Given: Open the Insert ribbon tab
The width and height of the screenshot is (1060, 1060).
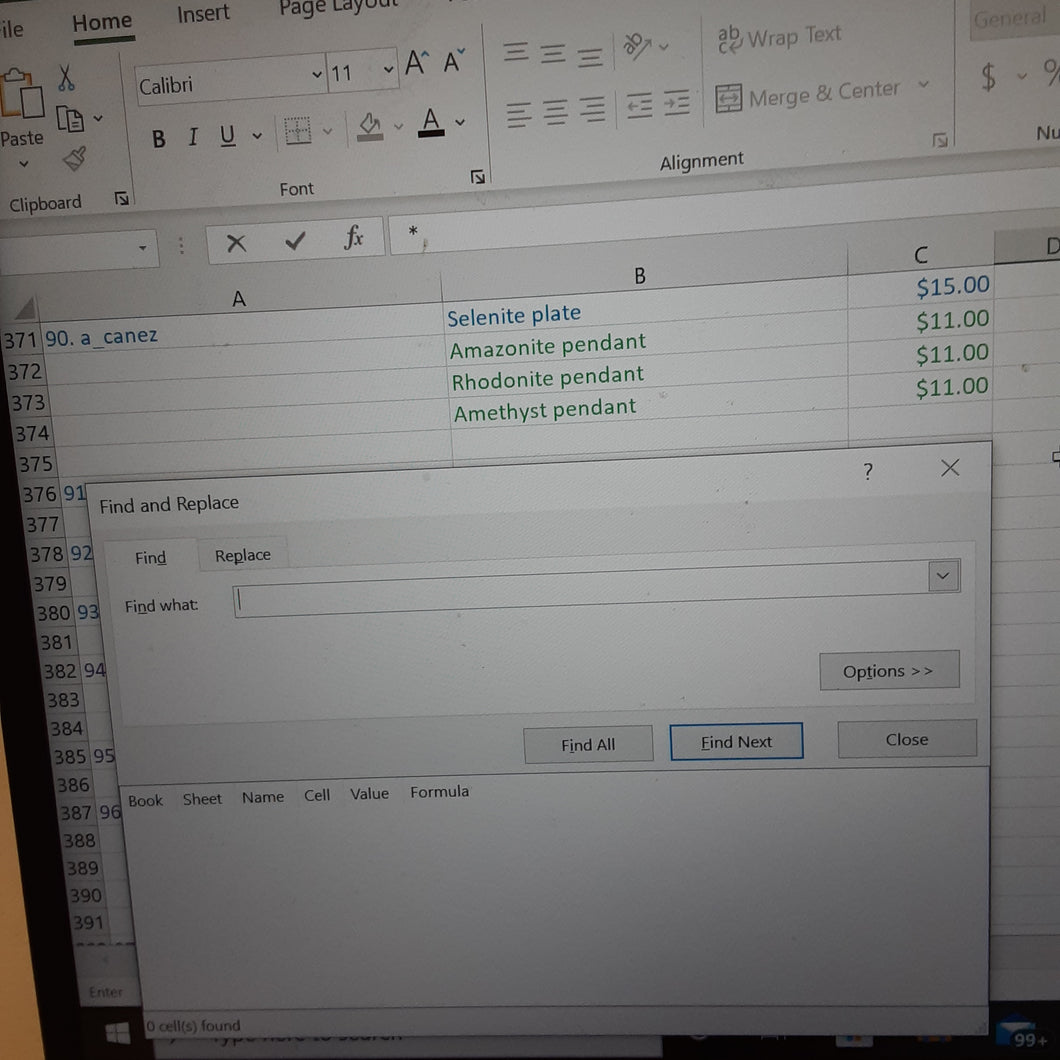Looking at the screenshot, I should point(203,14).
